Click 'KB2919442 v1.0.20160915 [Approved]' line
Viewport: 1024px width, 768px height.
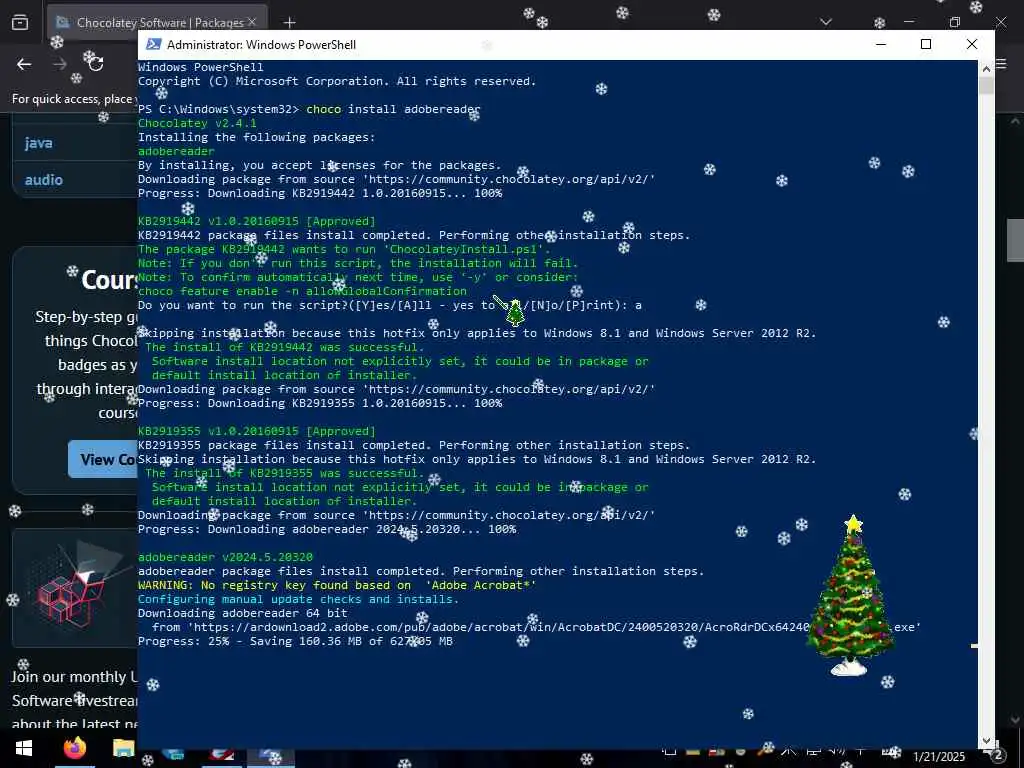click(x=257, y=221)
